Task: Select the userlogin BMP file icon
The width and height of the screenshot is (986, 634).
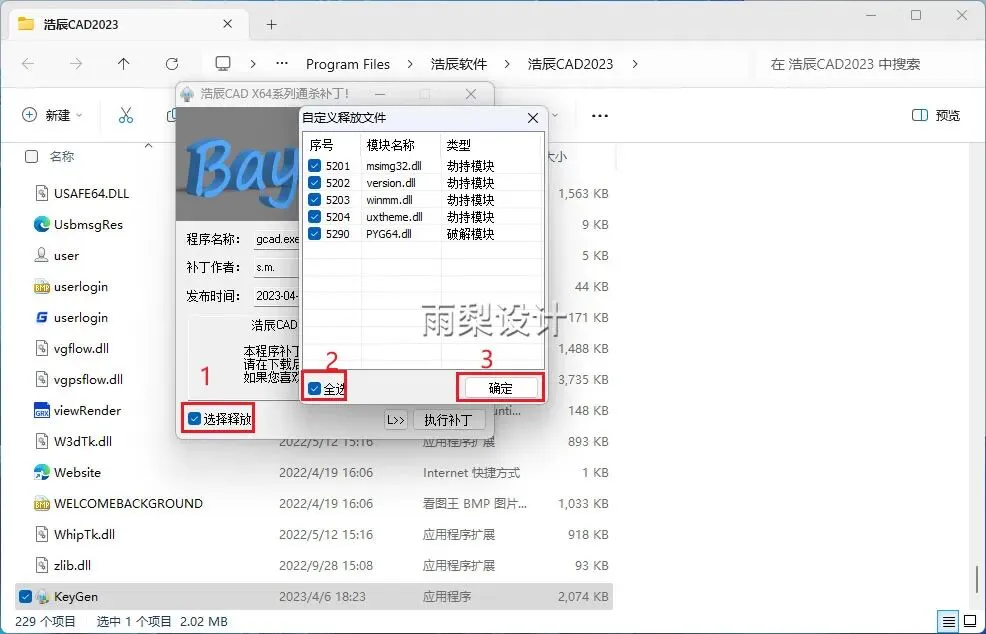Action: 42,287
